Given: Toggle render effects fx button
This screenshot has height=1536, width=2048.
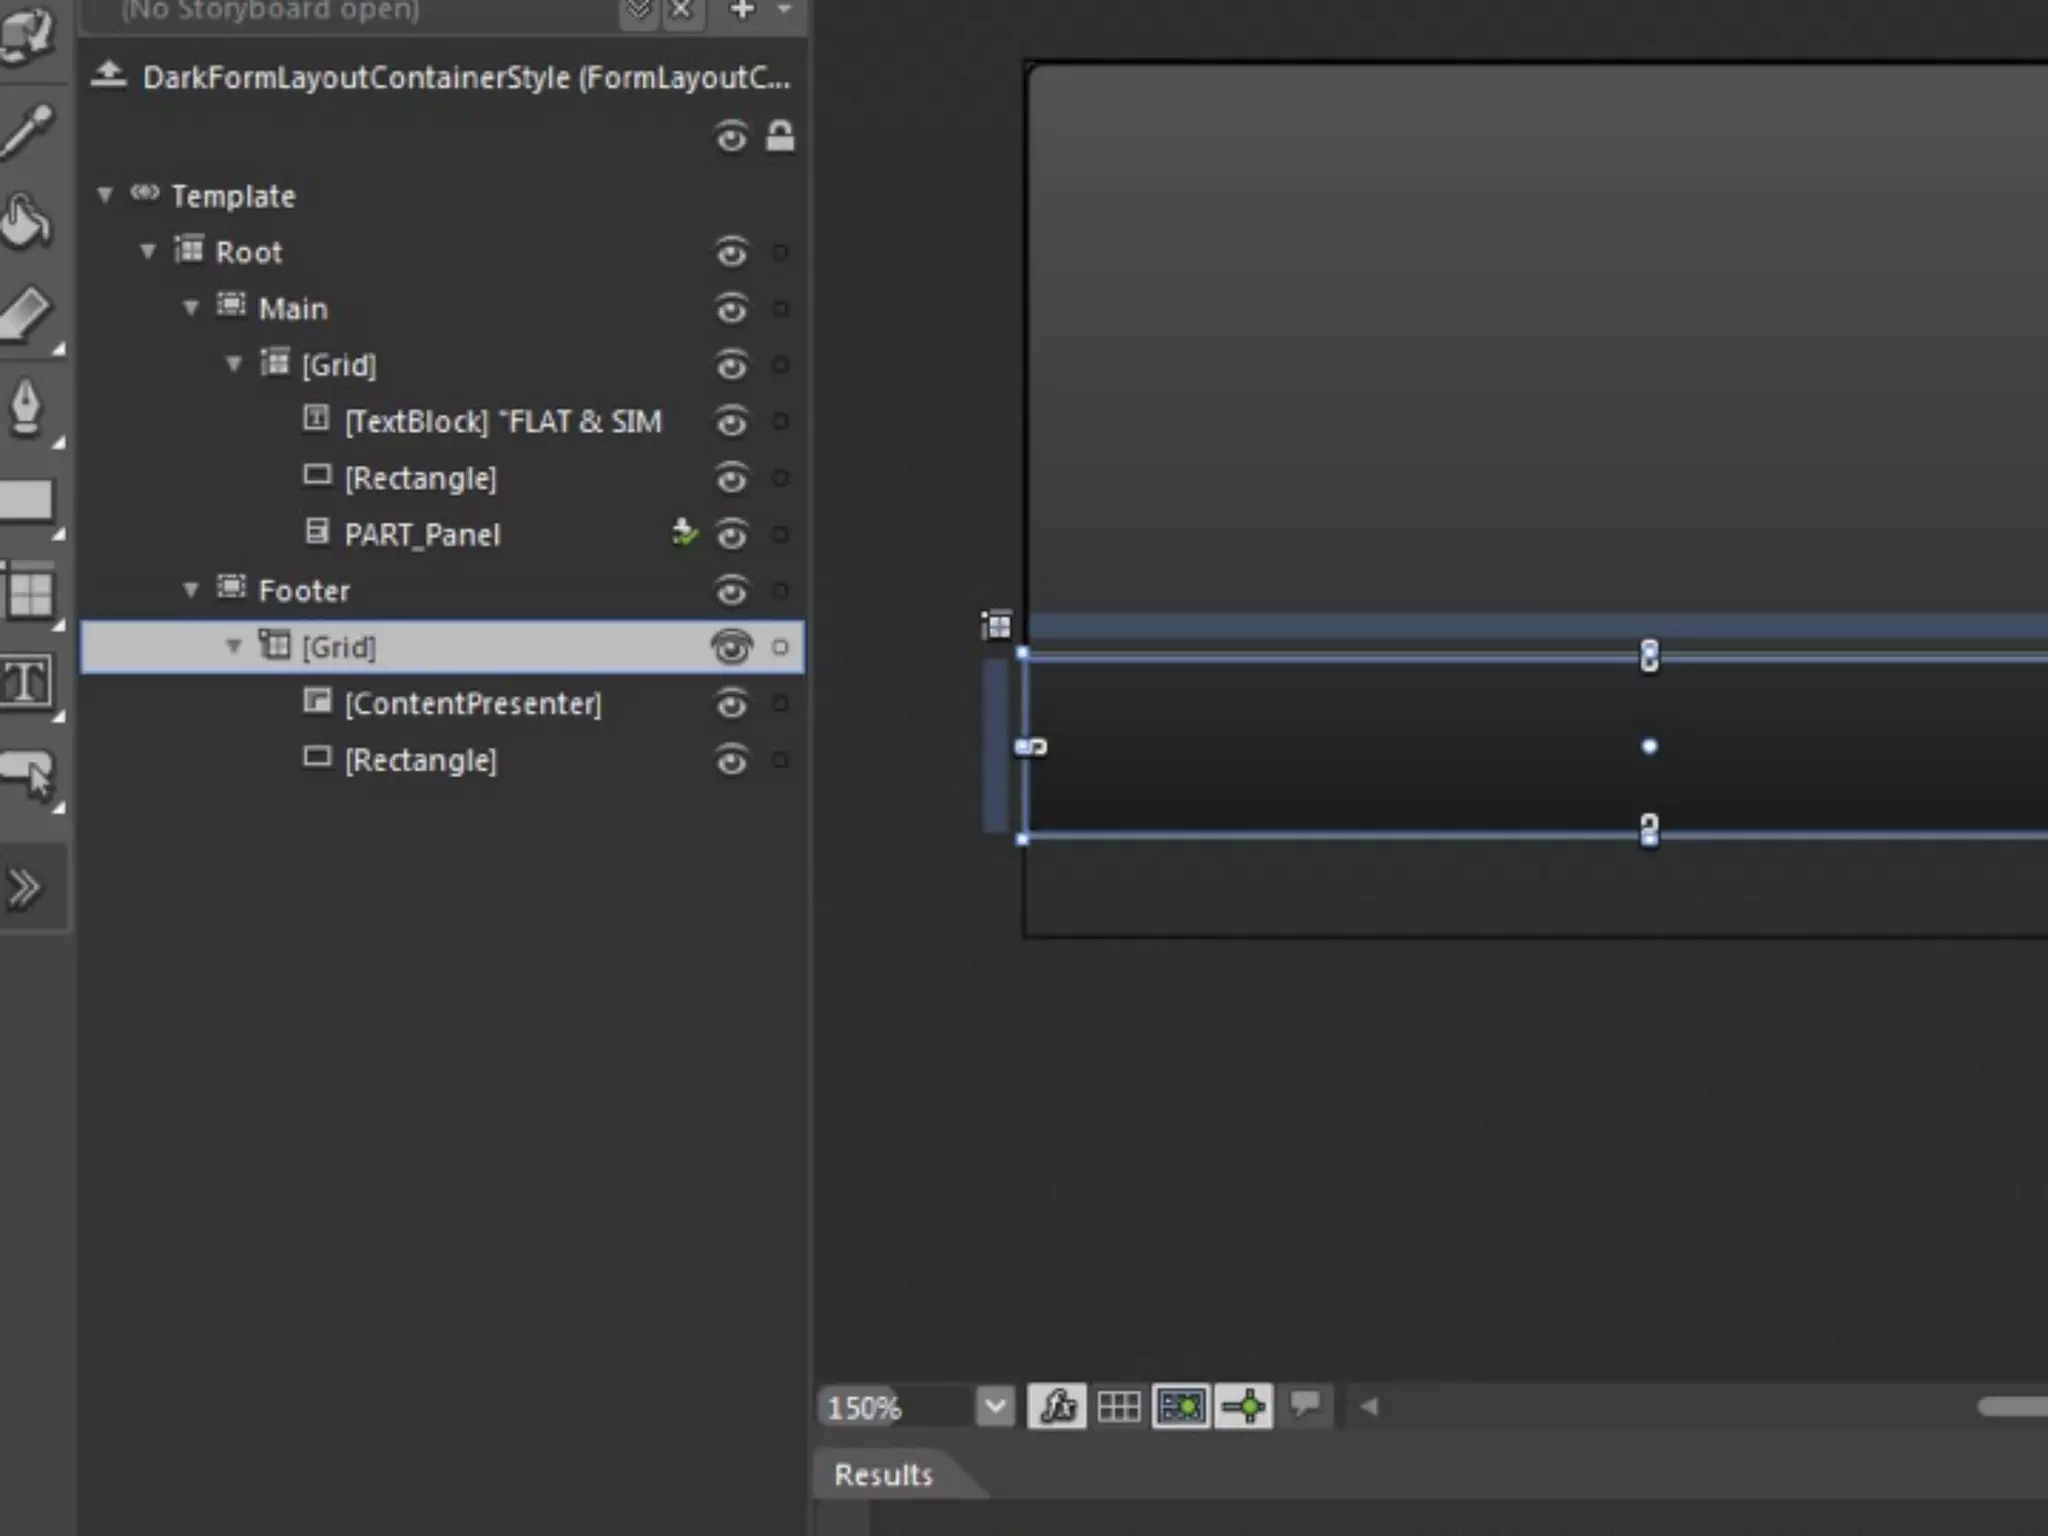Looking at the screenshot, I should pyautogui.click(x=1057, y=1407).
